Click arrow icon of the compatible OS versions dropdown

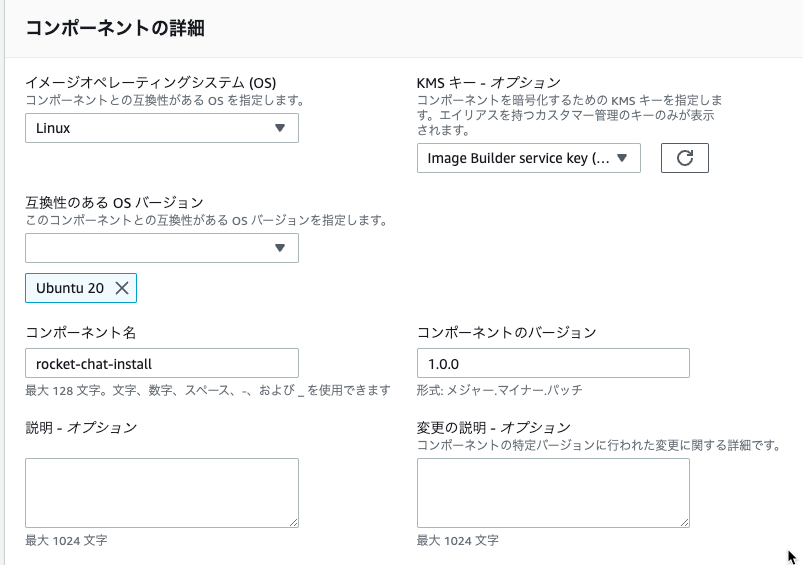(280, 248)
